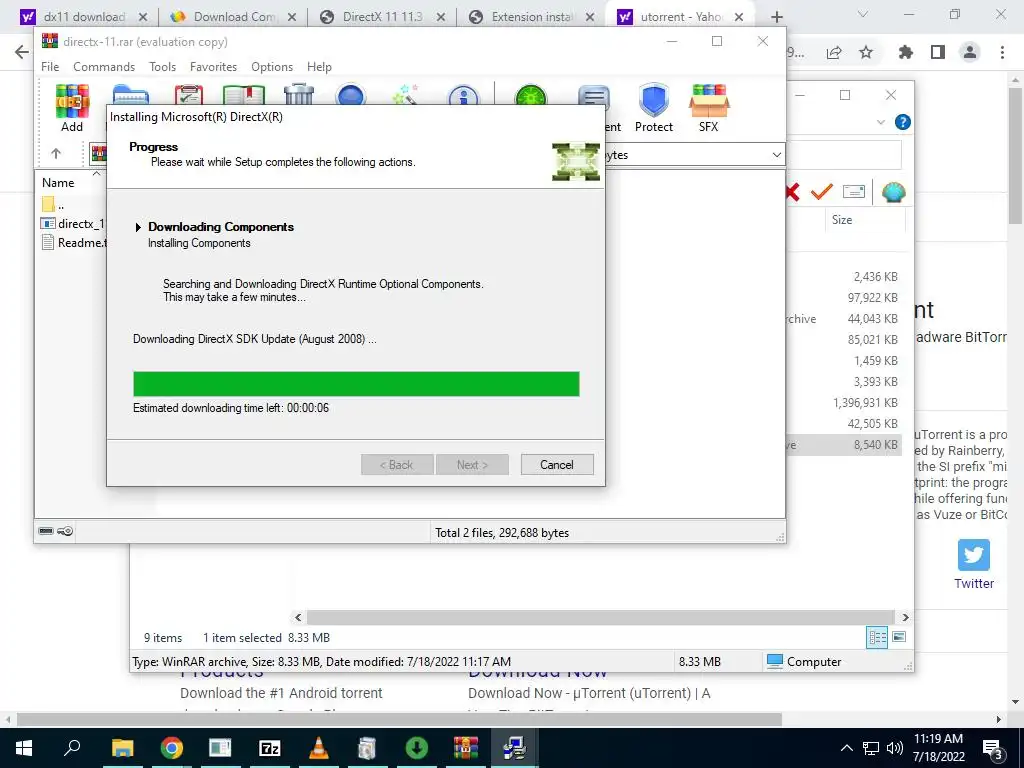Click the Next button in DirectX setup
Viewport: 1024px width, 768px height.
click(x=472, y=465)
